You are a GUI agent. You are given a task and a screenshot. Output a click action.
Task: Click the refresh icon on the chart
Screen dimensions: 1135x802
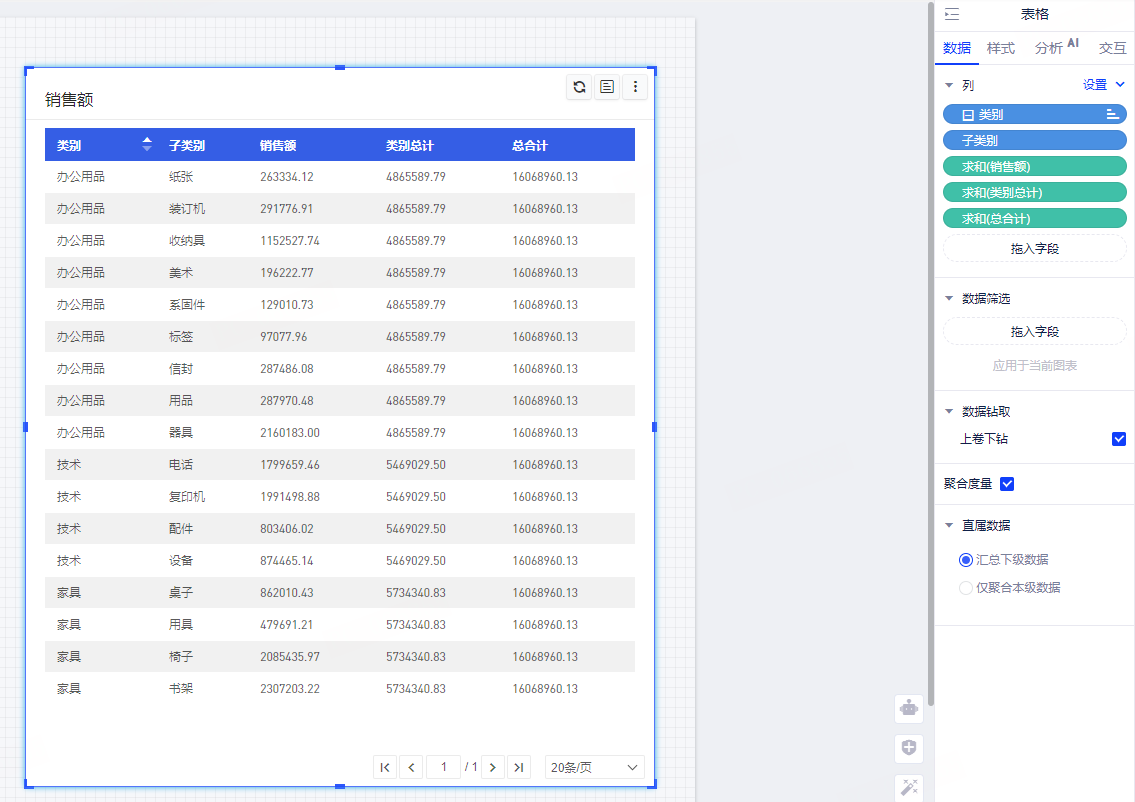pyautogui.click(x=579, y=88)
